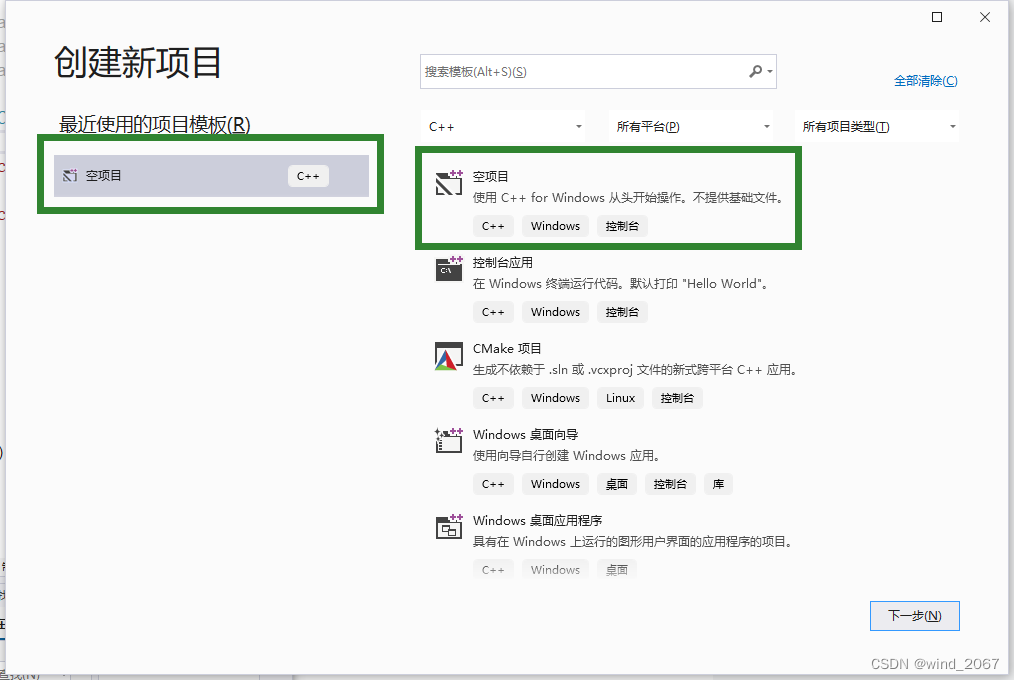The height and width of the screenshot is (680, 1014).
Task: Click the C++ tag on recent 空项目
Action: [307, 175]
